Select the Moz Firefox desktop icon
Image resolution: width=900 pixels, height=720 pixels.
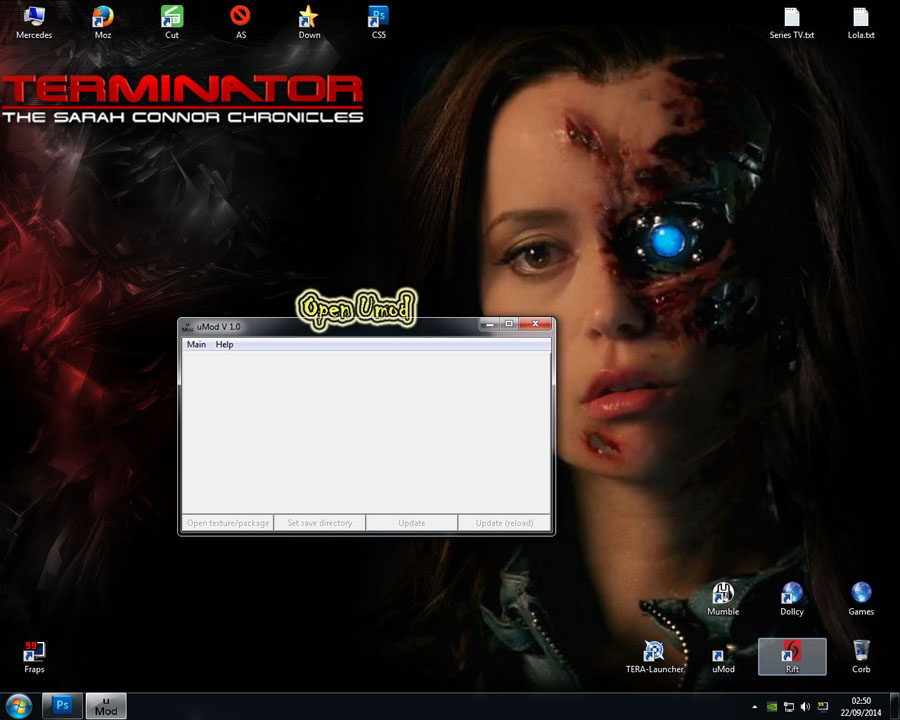[103, 21]
